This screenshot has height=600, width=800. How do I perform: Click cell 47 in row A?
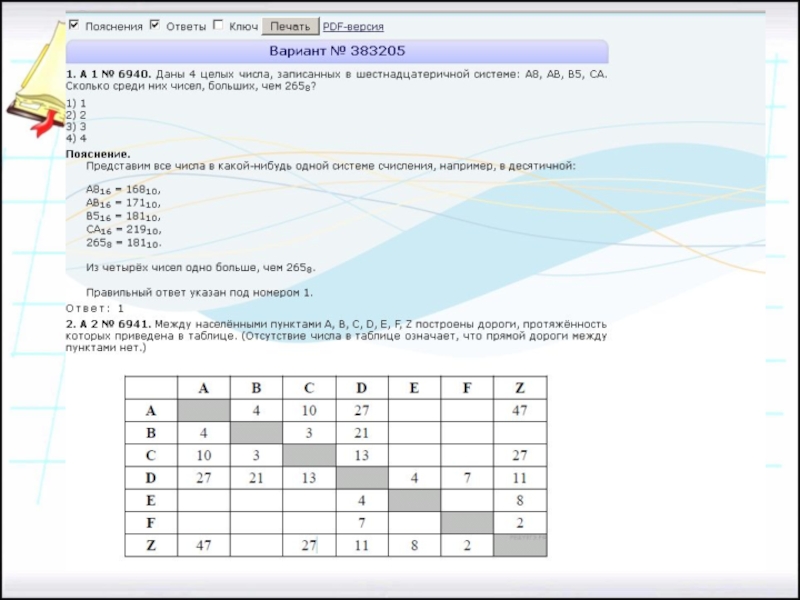point(520,410)
